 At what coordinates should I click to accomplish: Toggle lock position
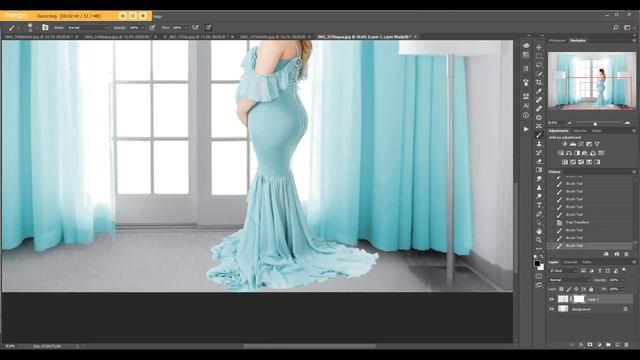coord(576,289)
